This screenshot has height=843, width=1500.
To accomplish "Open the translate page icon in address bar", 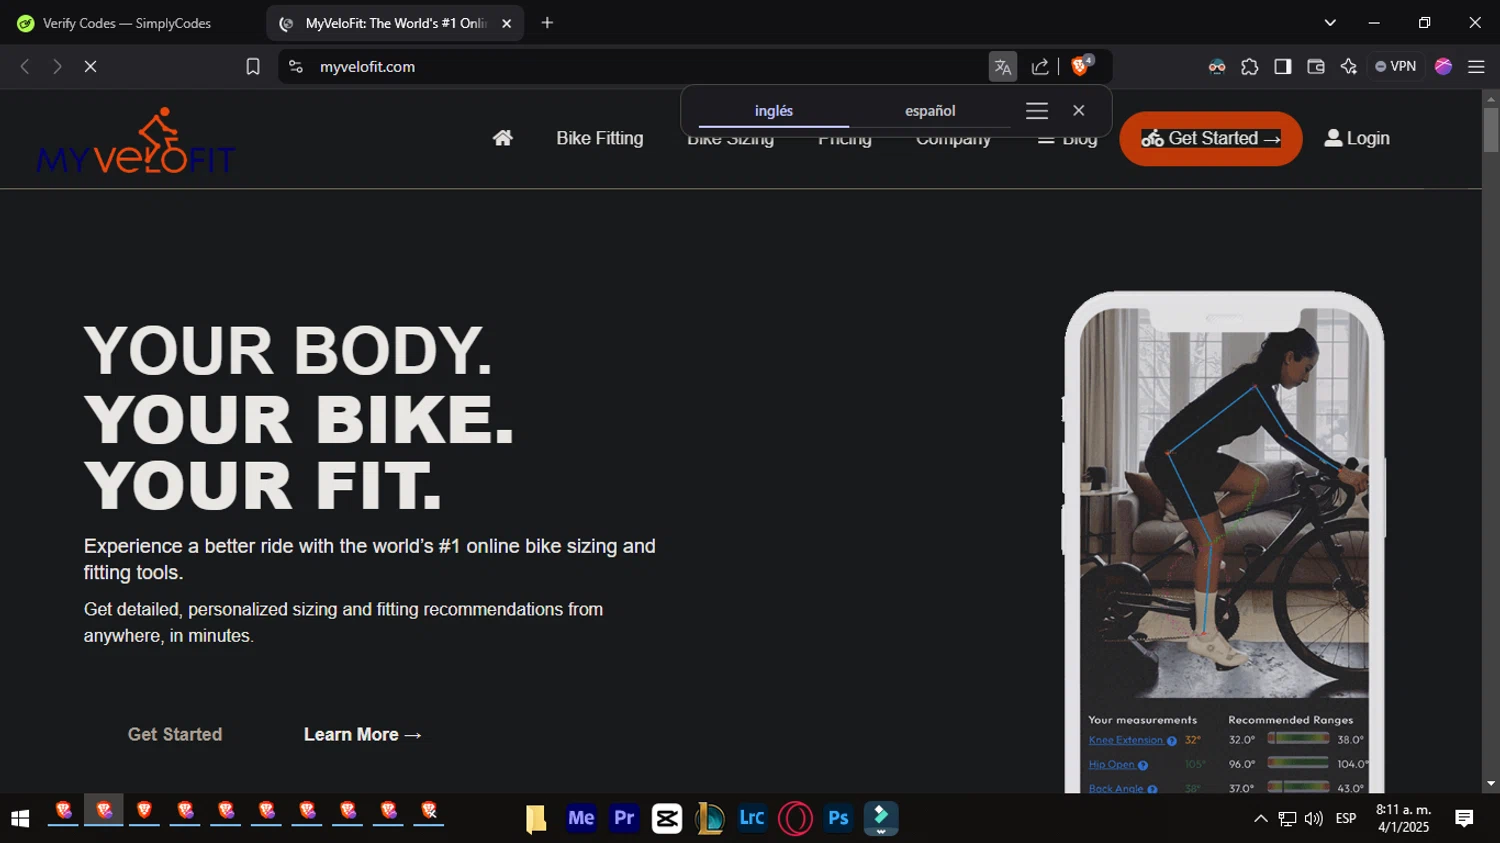I will click(x=1002, y=67).
